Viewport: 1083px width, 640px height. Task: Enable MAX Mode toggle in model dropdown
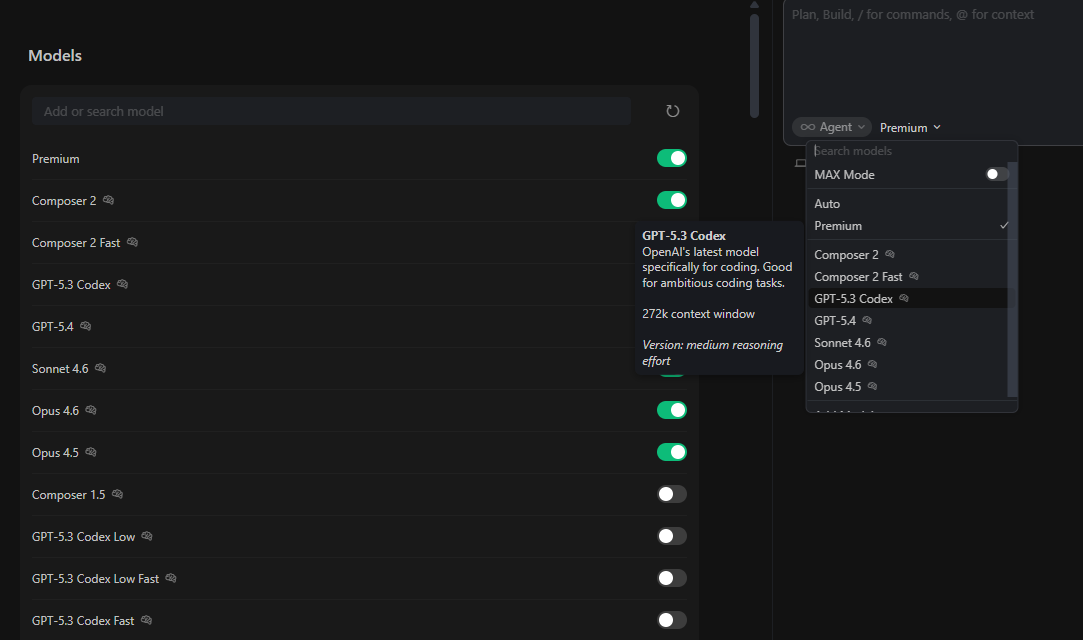click(x=996, y=174)
